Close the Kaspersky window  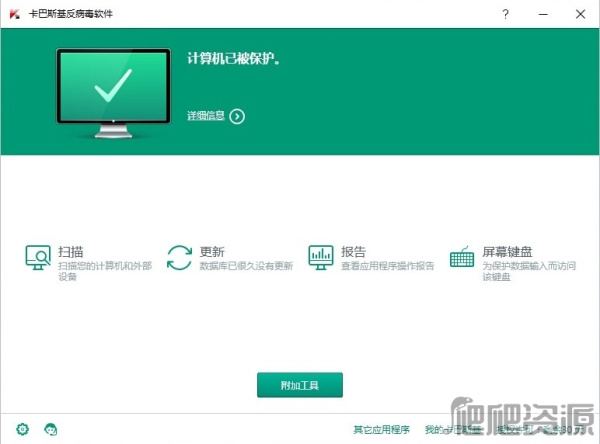(x=580, y=14)
